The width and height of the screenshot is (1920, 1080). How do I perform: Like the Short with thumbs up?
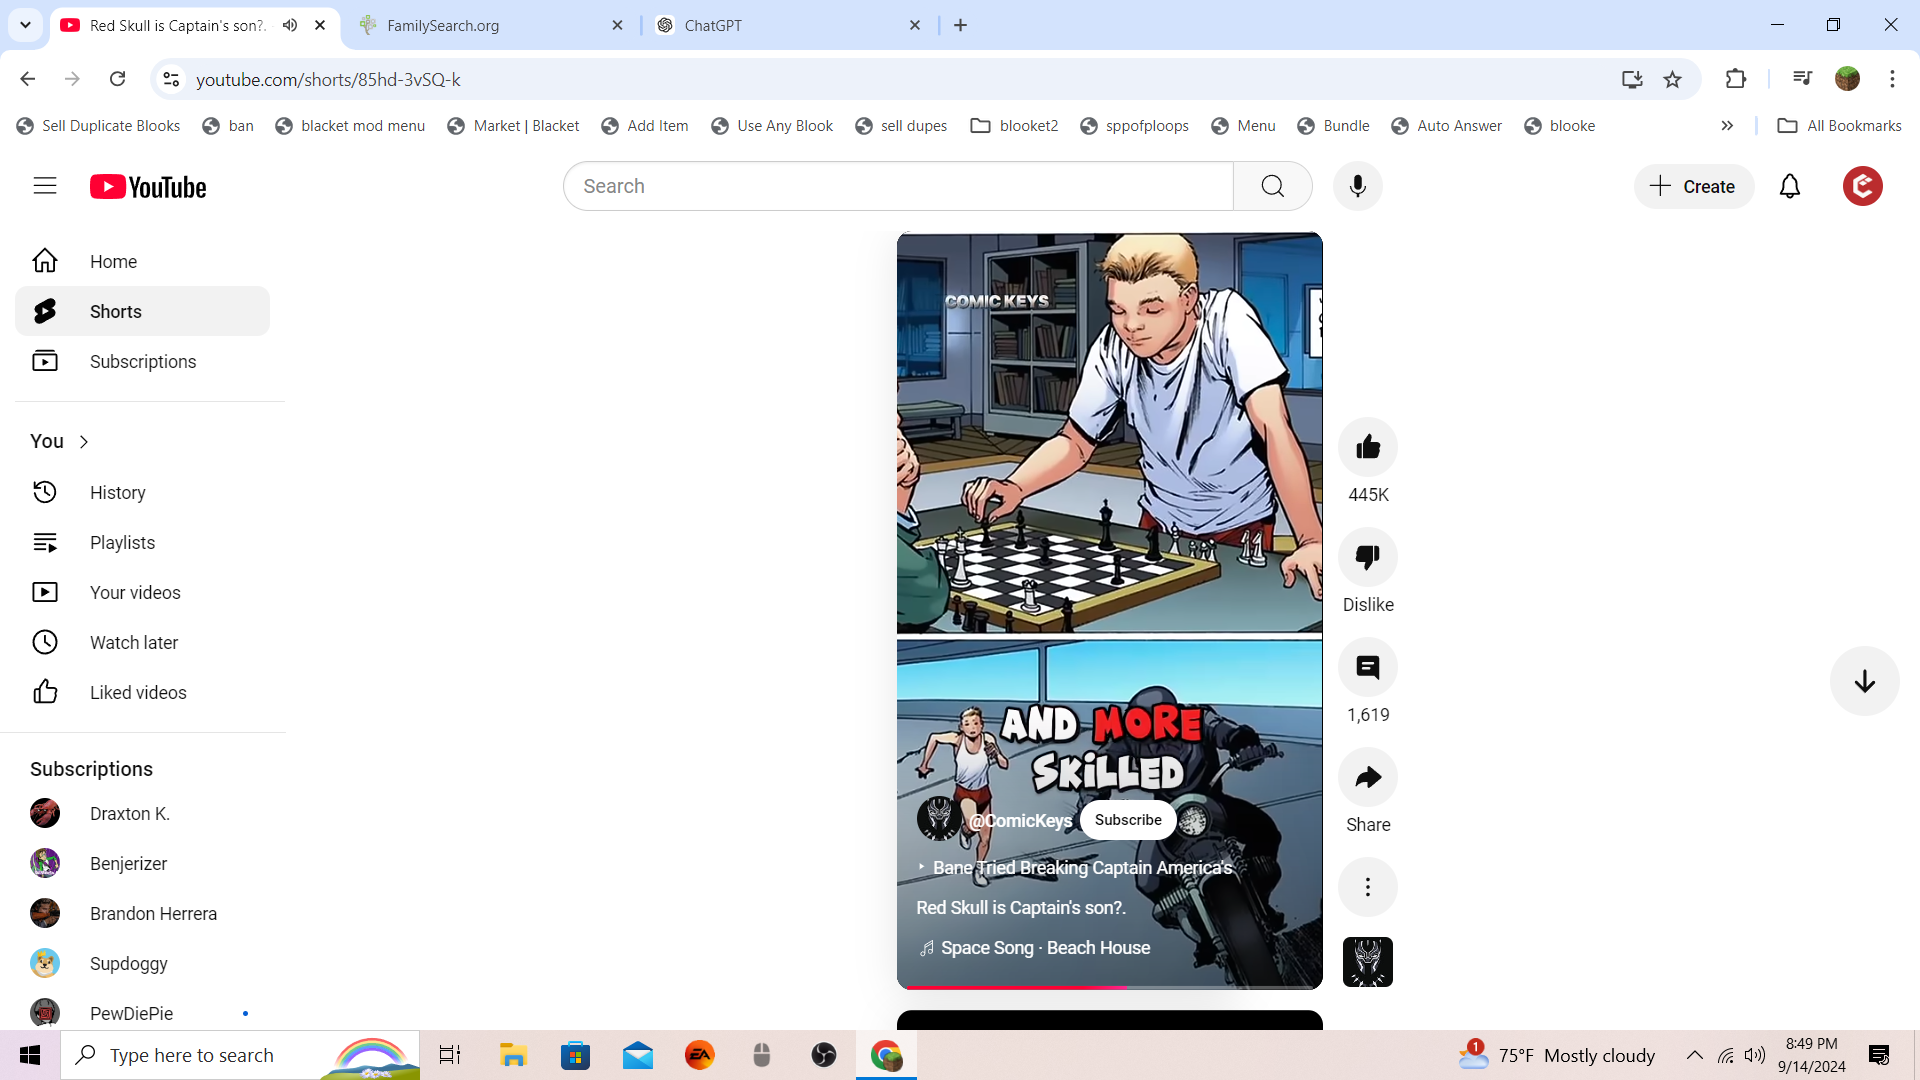coord(1367,447)
